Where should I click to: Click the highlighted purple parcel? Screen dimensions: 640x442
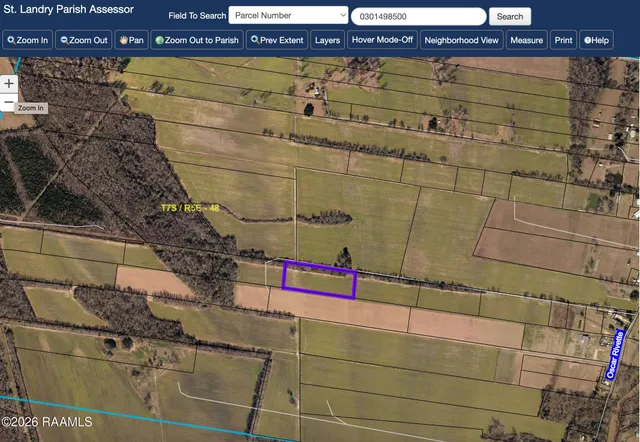coord(320,280)
